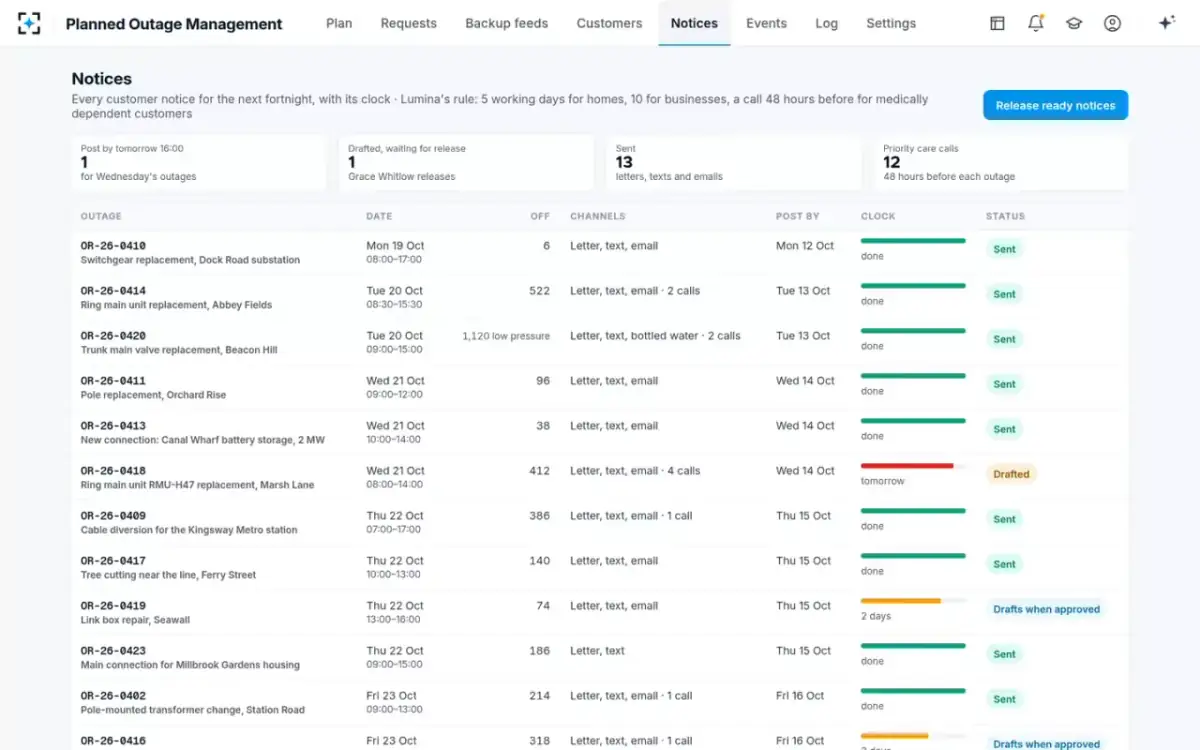The image size is (1200, 750).
Task: Click Sent status badge for OR-26-0410
Action: click(x=1004, y=249)
